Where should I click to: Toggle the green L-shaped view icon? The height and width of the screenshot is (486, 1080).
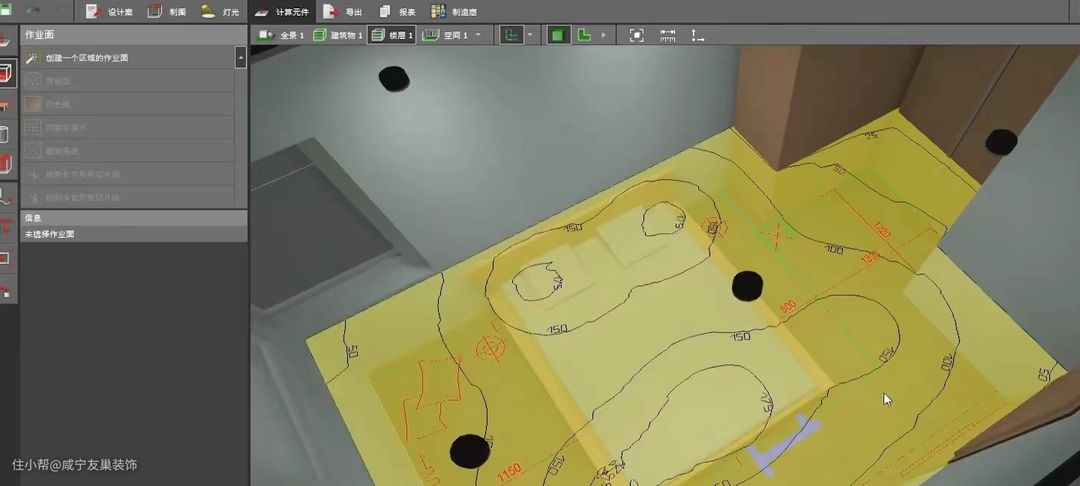[x=584, y=35]
